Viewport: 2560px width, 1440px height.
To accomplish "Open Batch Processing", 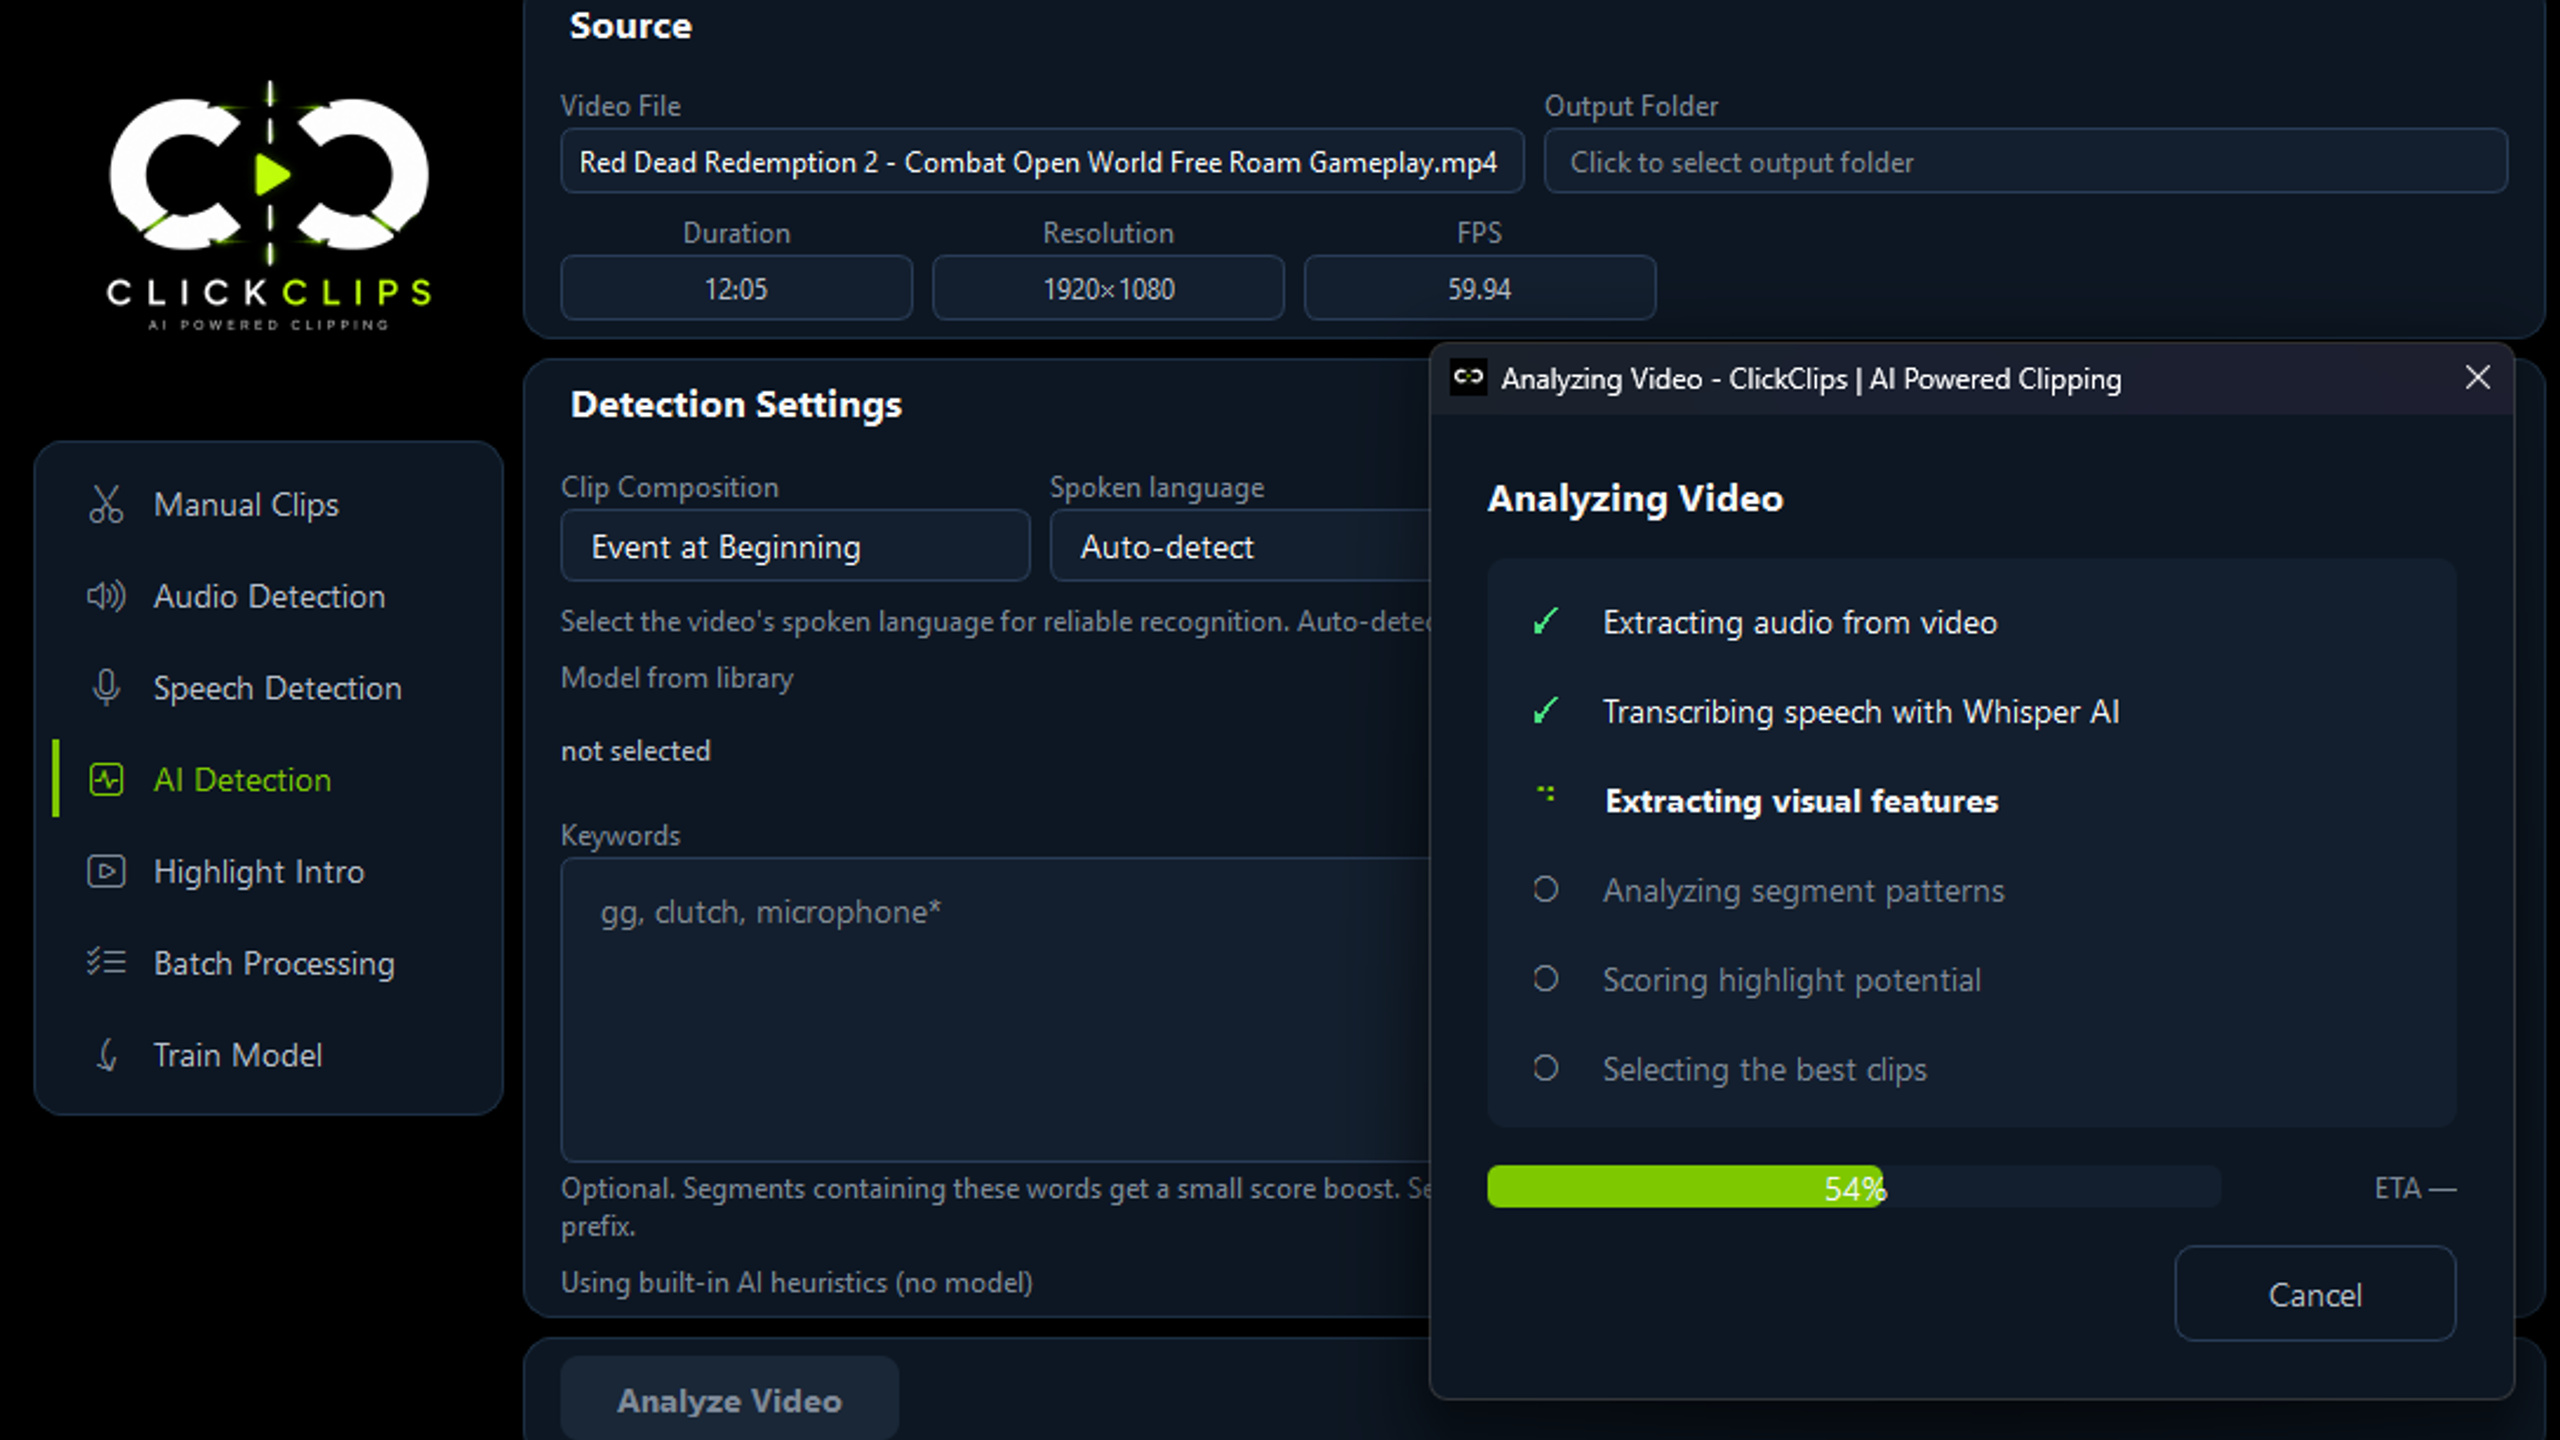I will (268, 963).
